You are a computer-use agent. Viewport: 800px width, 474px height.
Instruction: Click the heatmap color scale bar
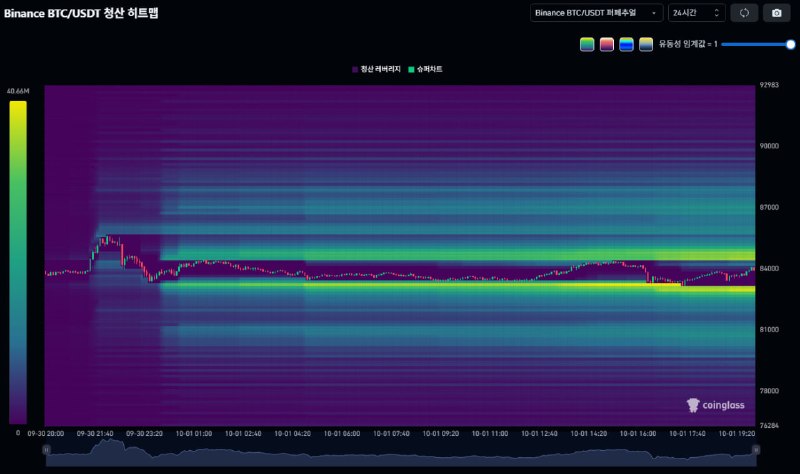(x=18, y=262)
